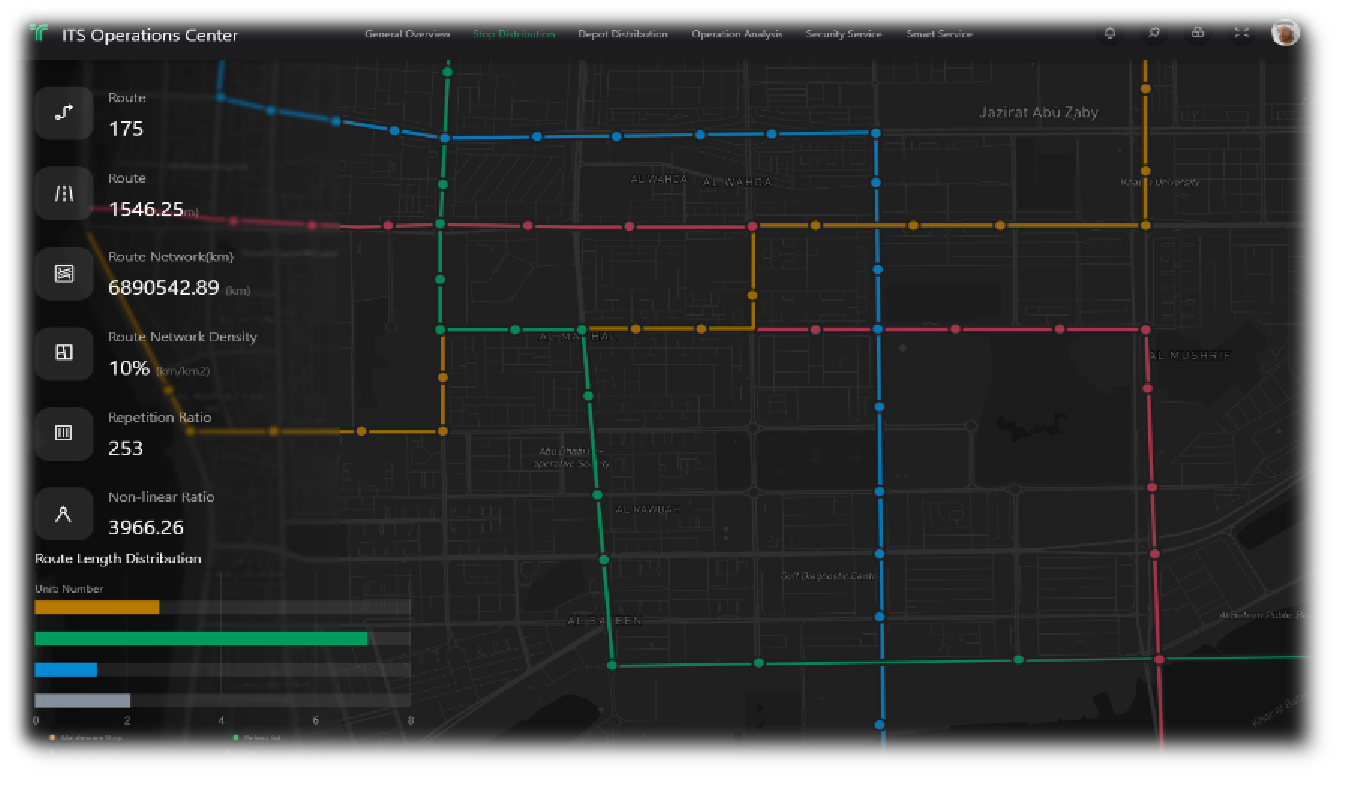Screen dimensions: 1348x785
Task: Click the refresh icon in header
Action: (x=1153, y=33)
